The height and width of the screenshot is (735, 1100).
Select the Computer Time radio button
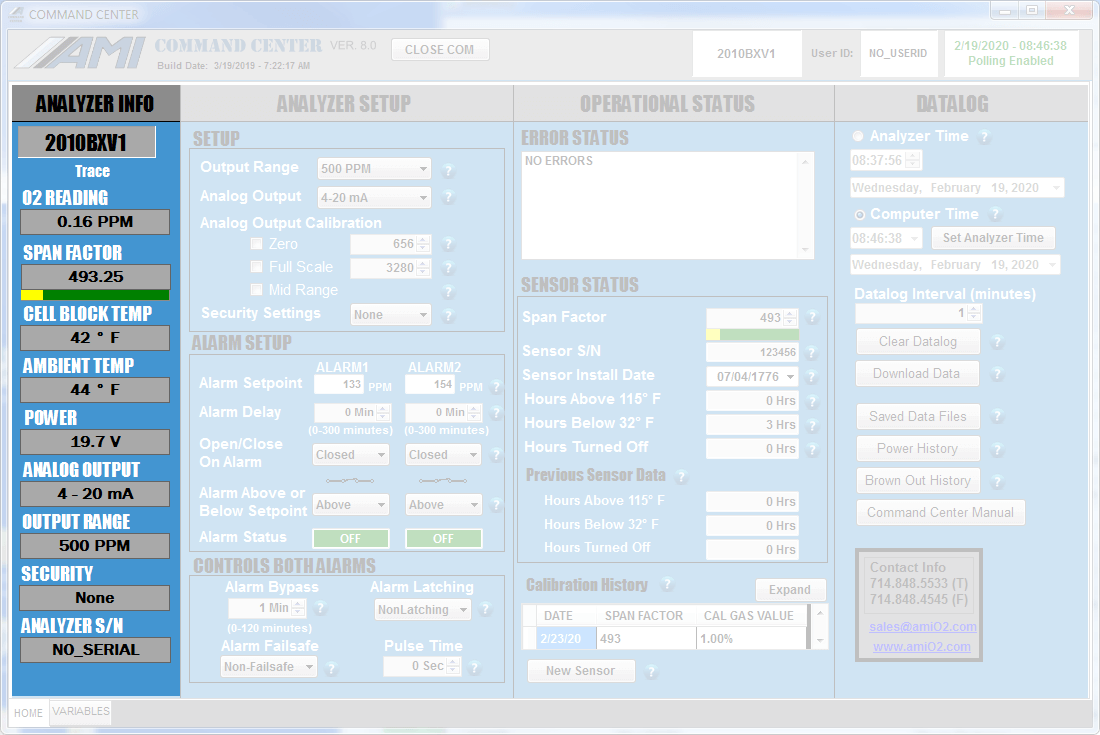click(860, 215)
